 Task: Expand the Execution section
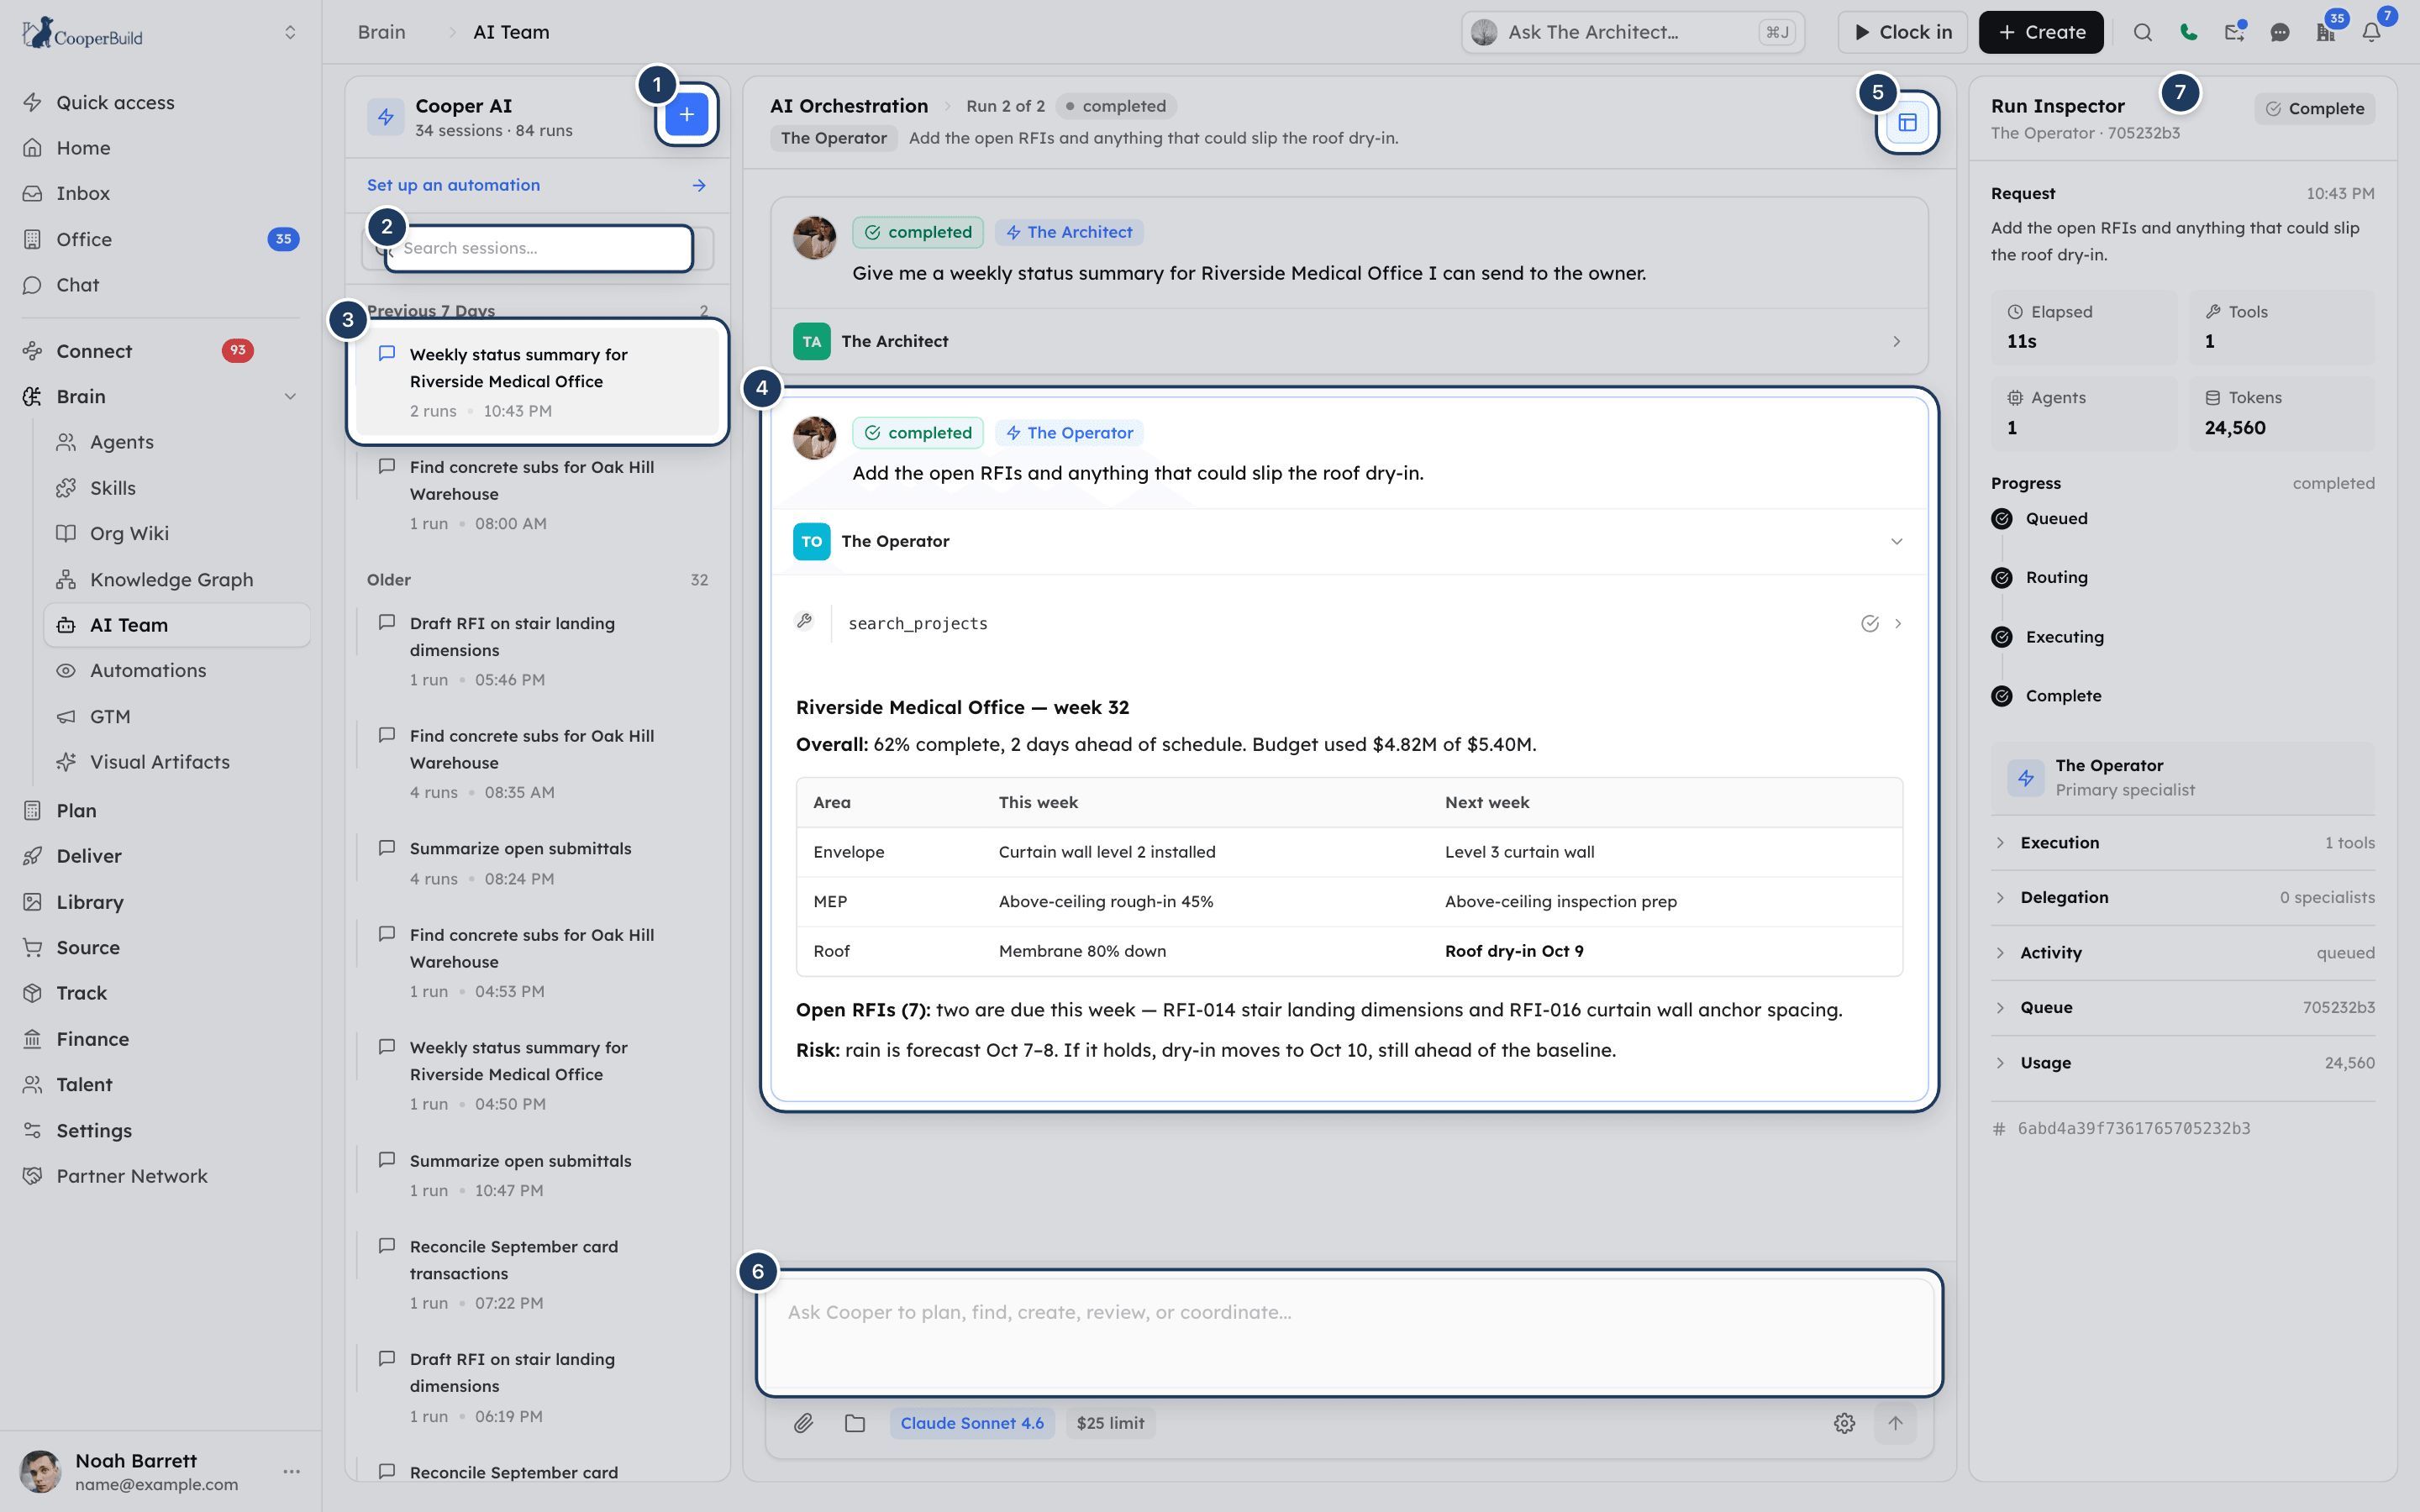(x=2183, y=842)
